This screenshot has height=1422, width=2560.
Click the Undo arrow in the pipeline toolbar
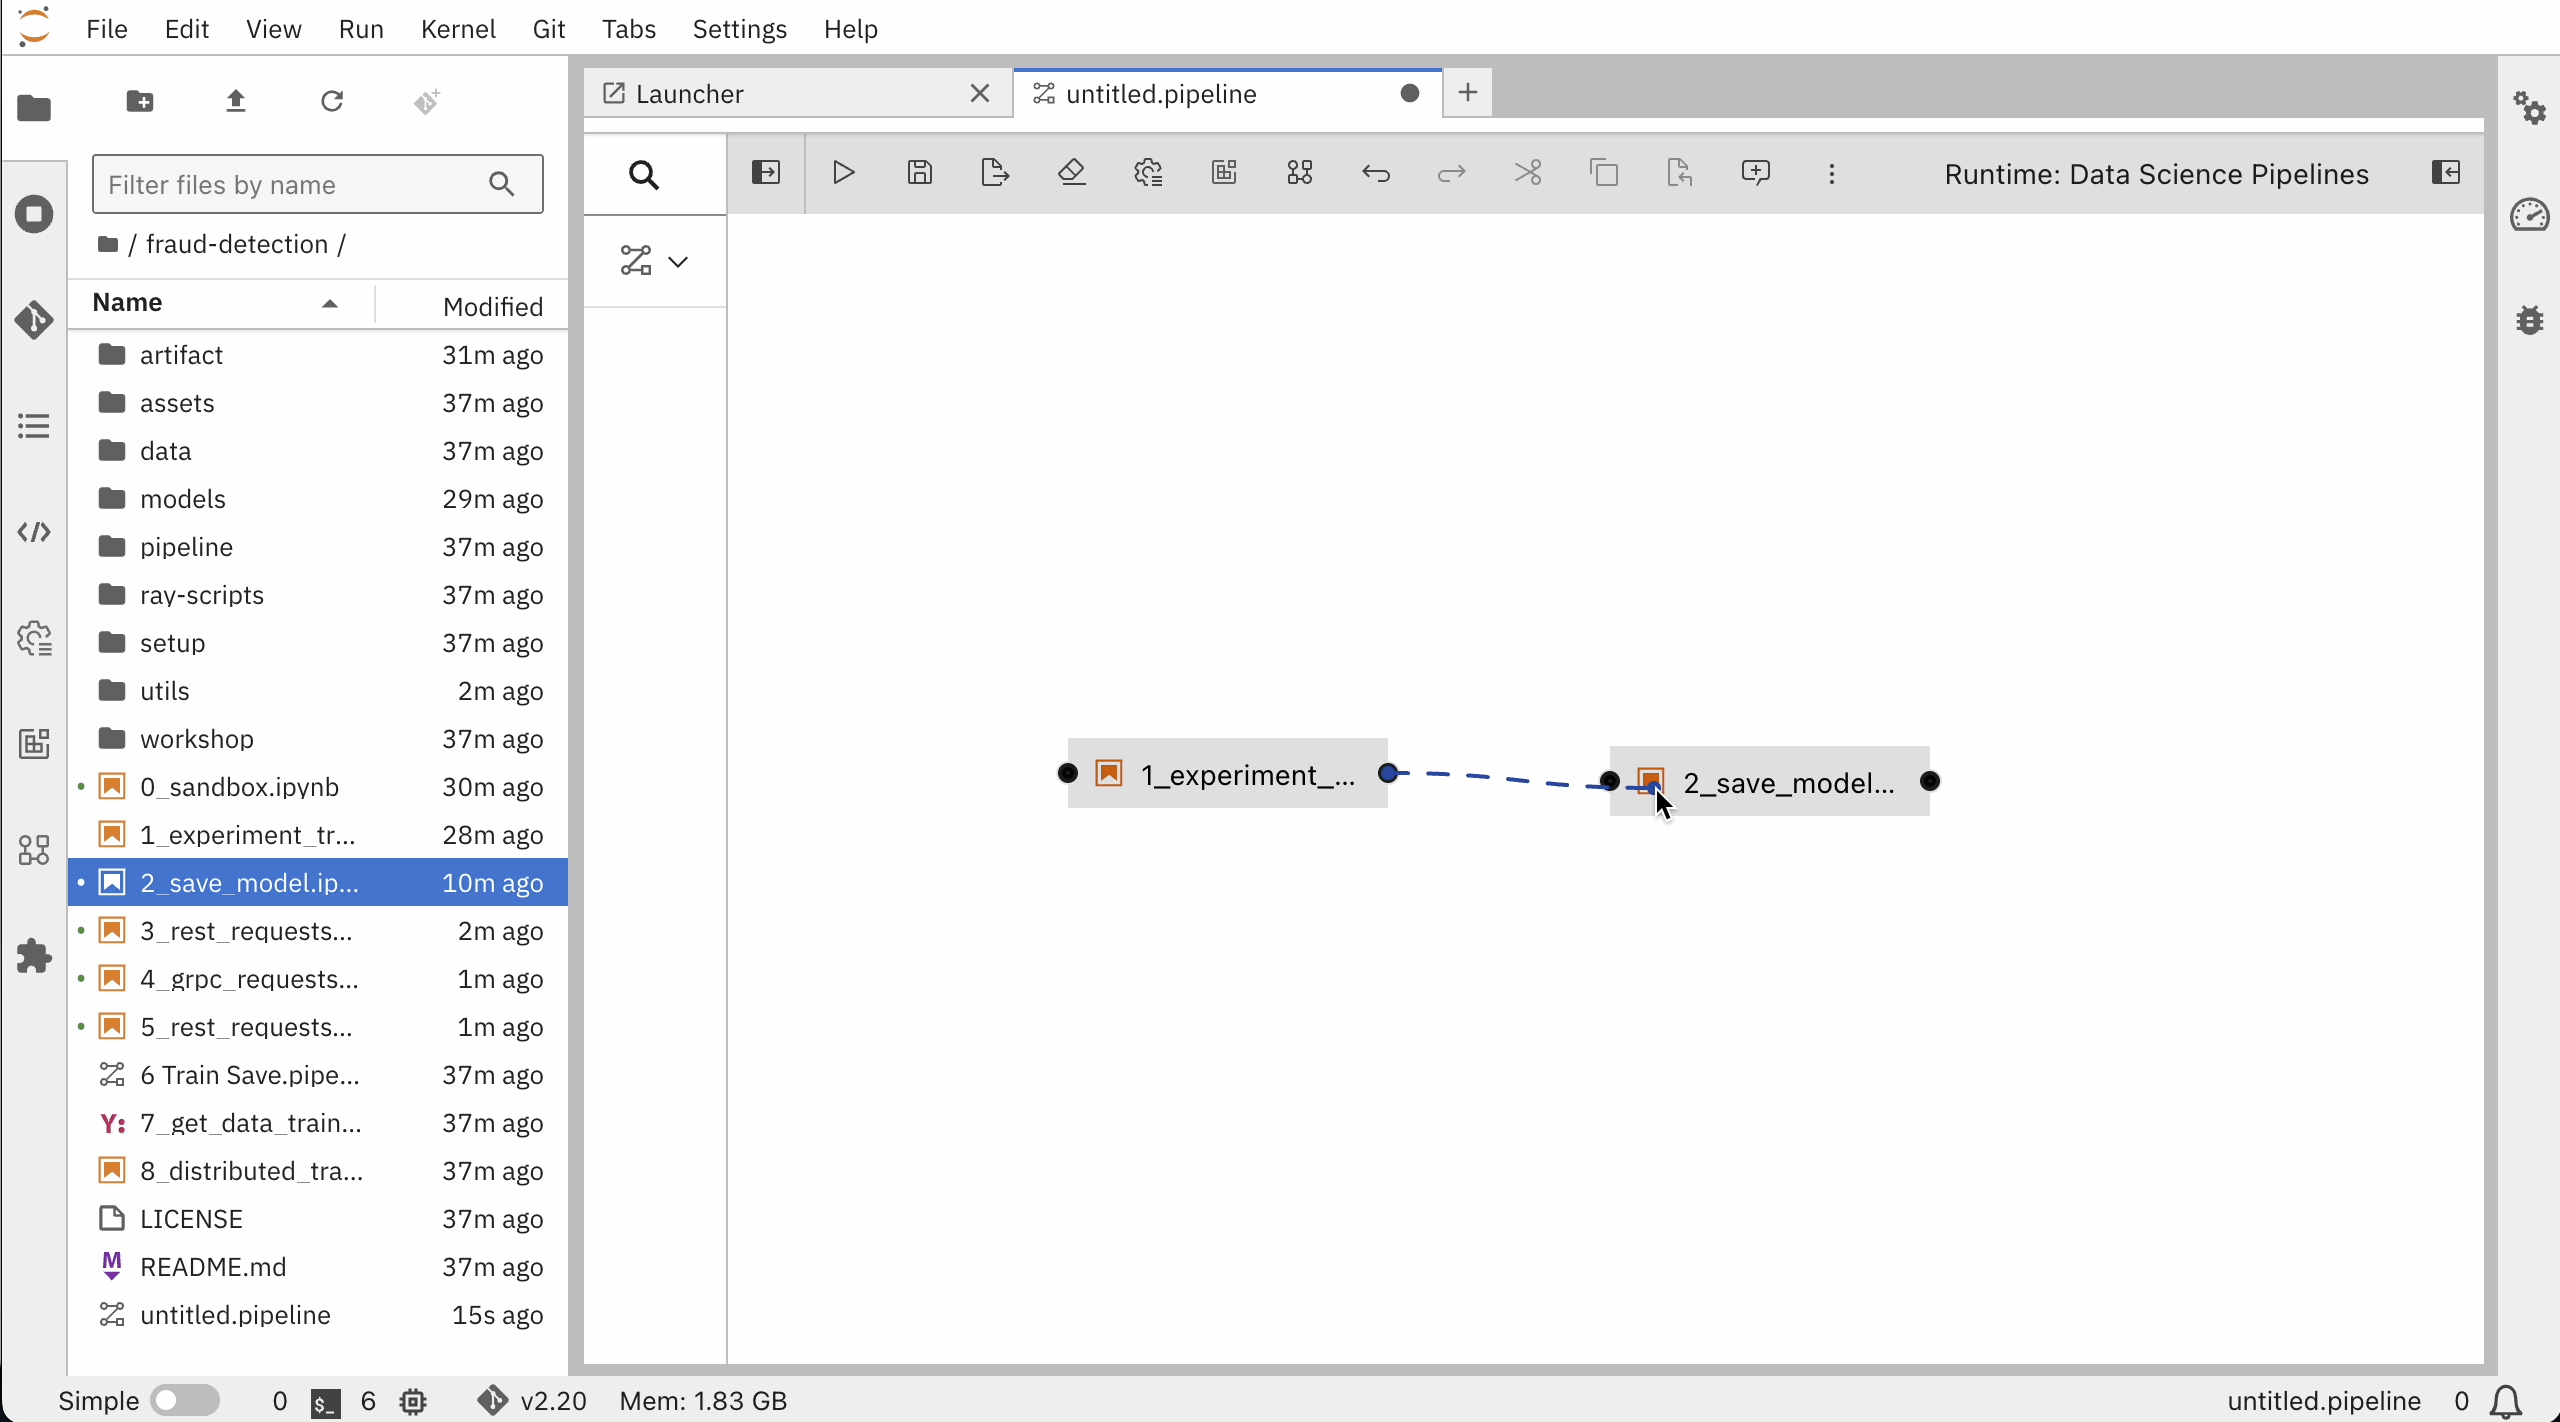pyautogui.click(x=1375, y=173)
